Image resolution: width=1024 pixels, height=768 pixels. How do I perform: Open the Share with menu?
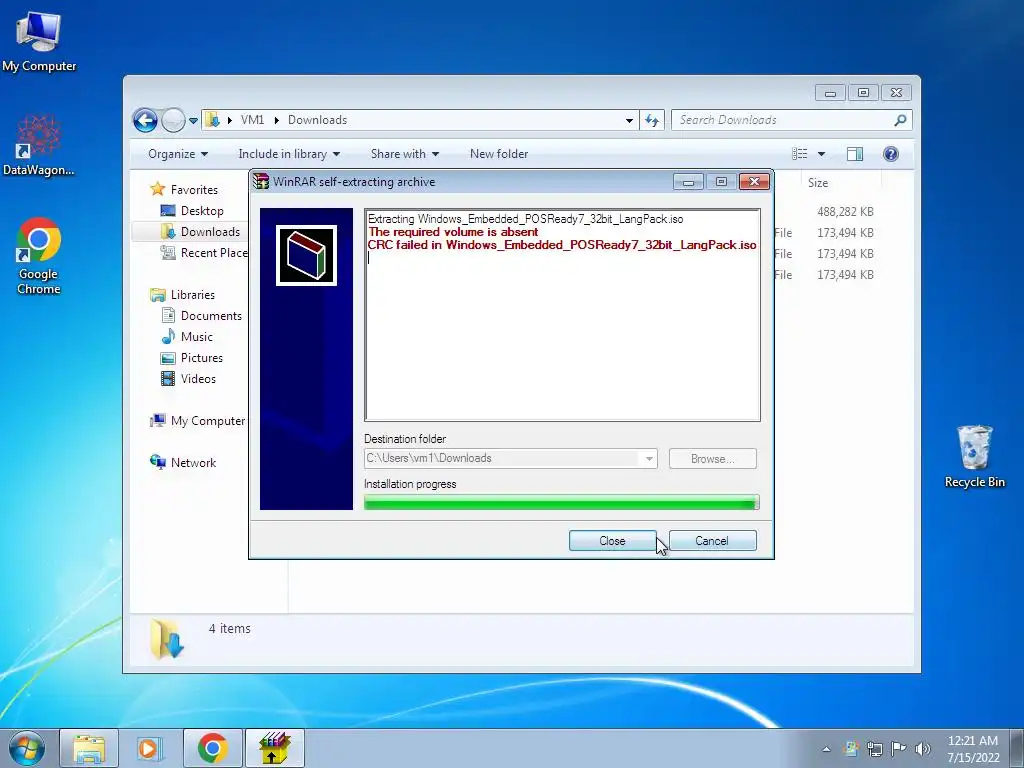point(404,154)
